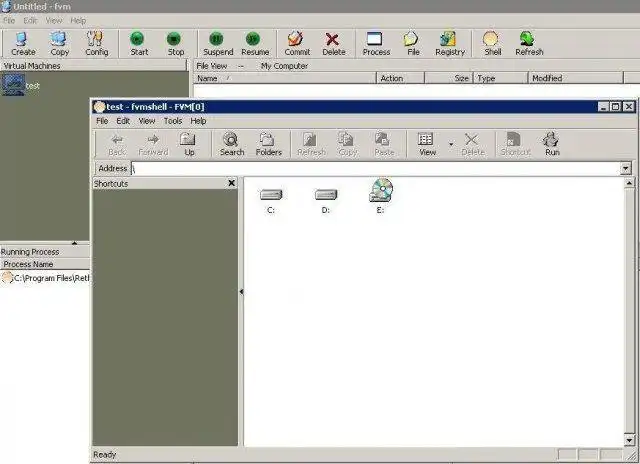
Task: Click scrollbar up arrow in fvmshell
Action: (629, 183)
